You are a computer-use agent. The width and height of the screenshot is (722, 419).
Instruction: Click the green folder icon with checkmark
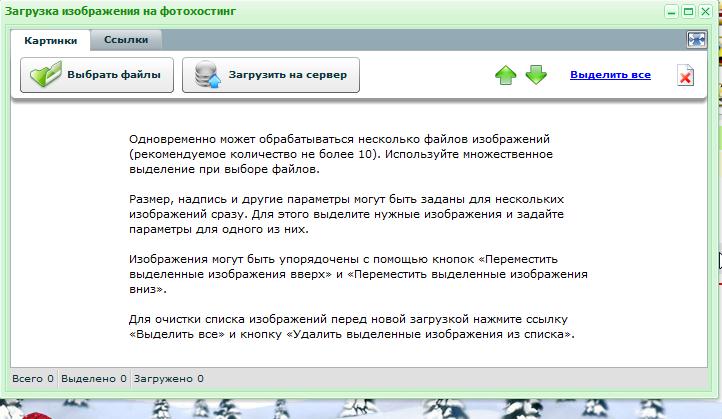pos(41,76)
